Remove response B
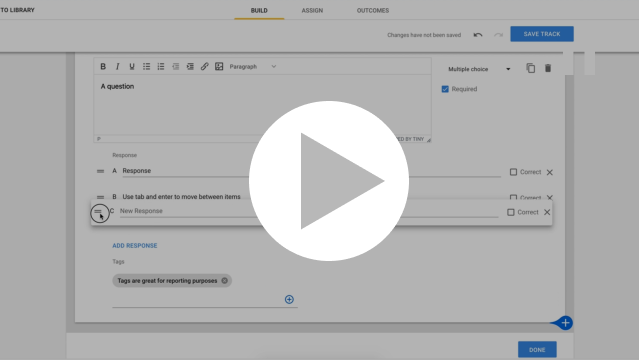The image size is (639, 360). [x=549, y=198]
